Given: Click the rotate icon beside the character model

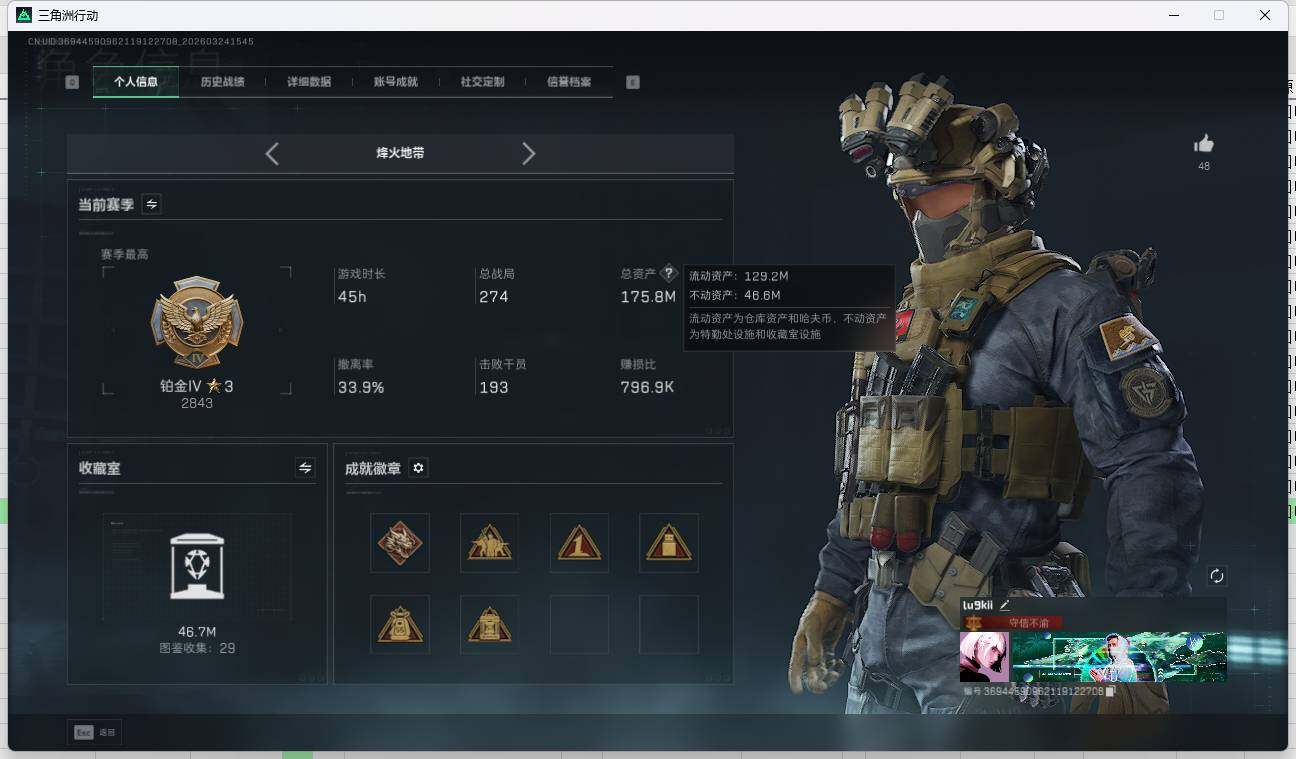Looking at the screenshot, I should click(x=1217, y=575).
